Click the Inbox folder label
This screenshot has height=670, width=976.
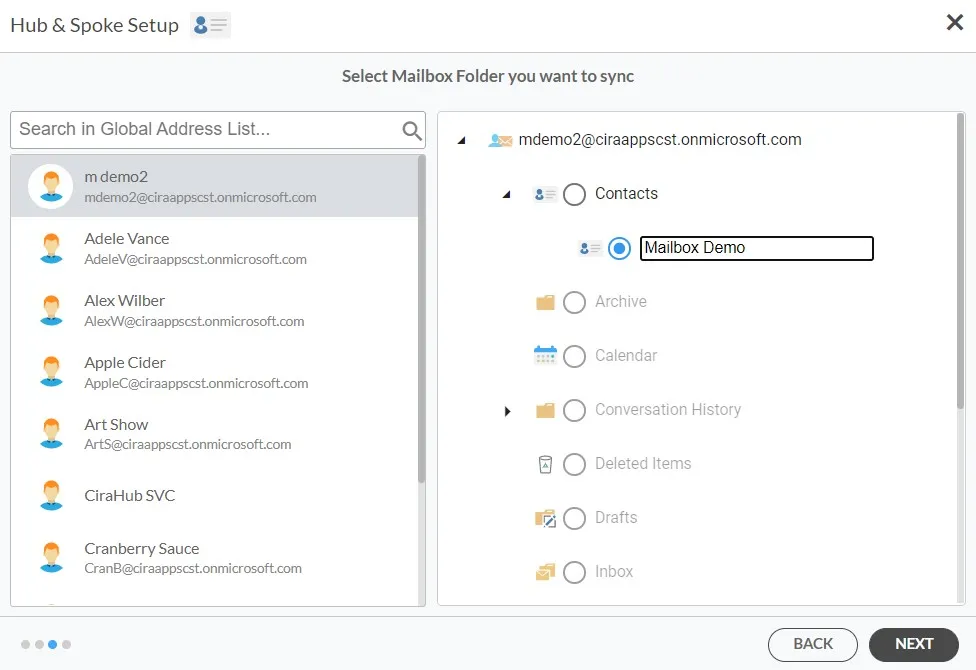614,572
